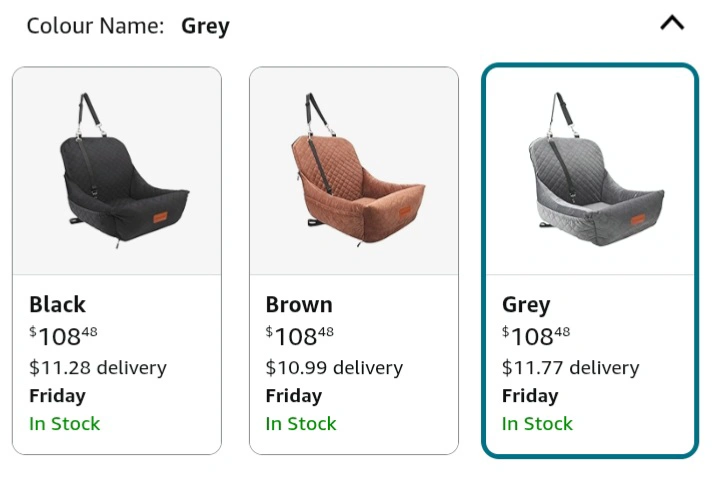The image size is (717, 477).
Task: Click the $108.48 price under Brown
Action: click(x=299, y=335)
